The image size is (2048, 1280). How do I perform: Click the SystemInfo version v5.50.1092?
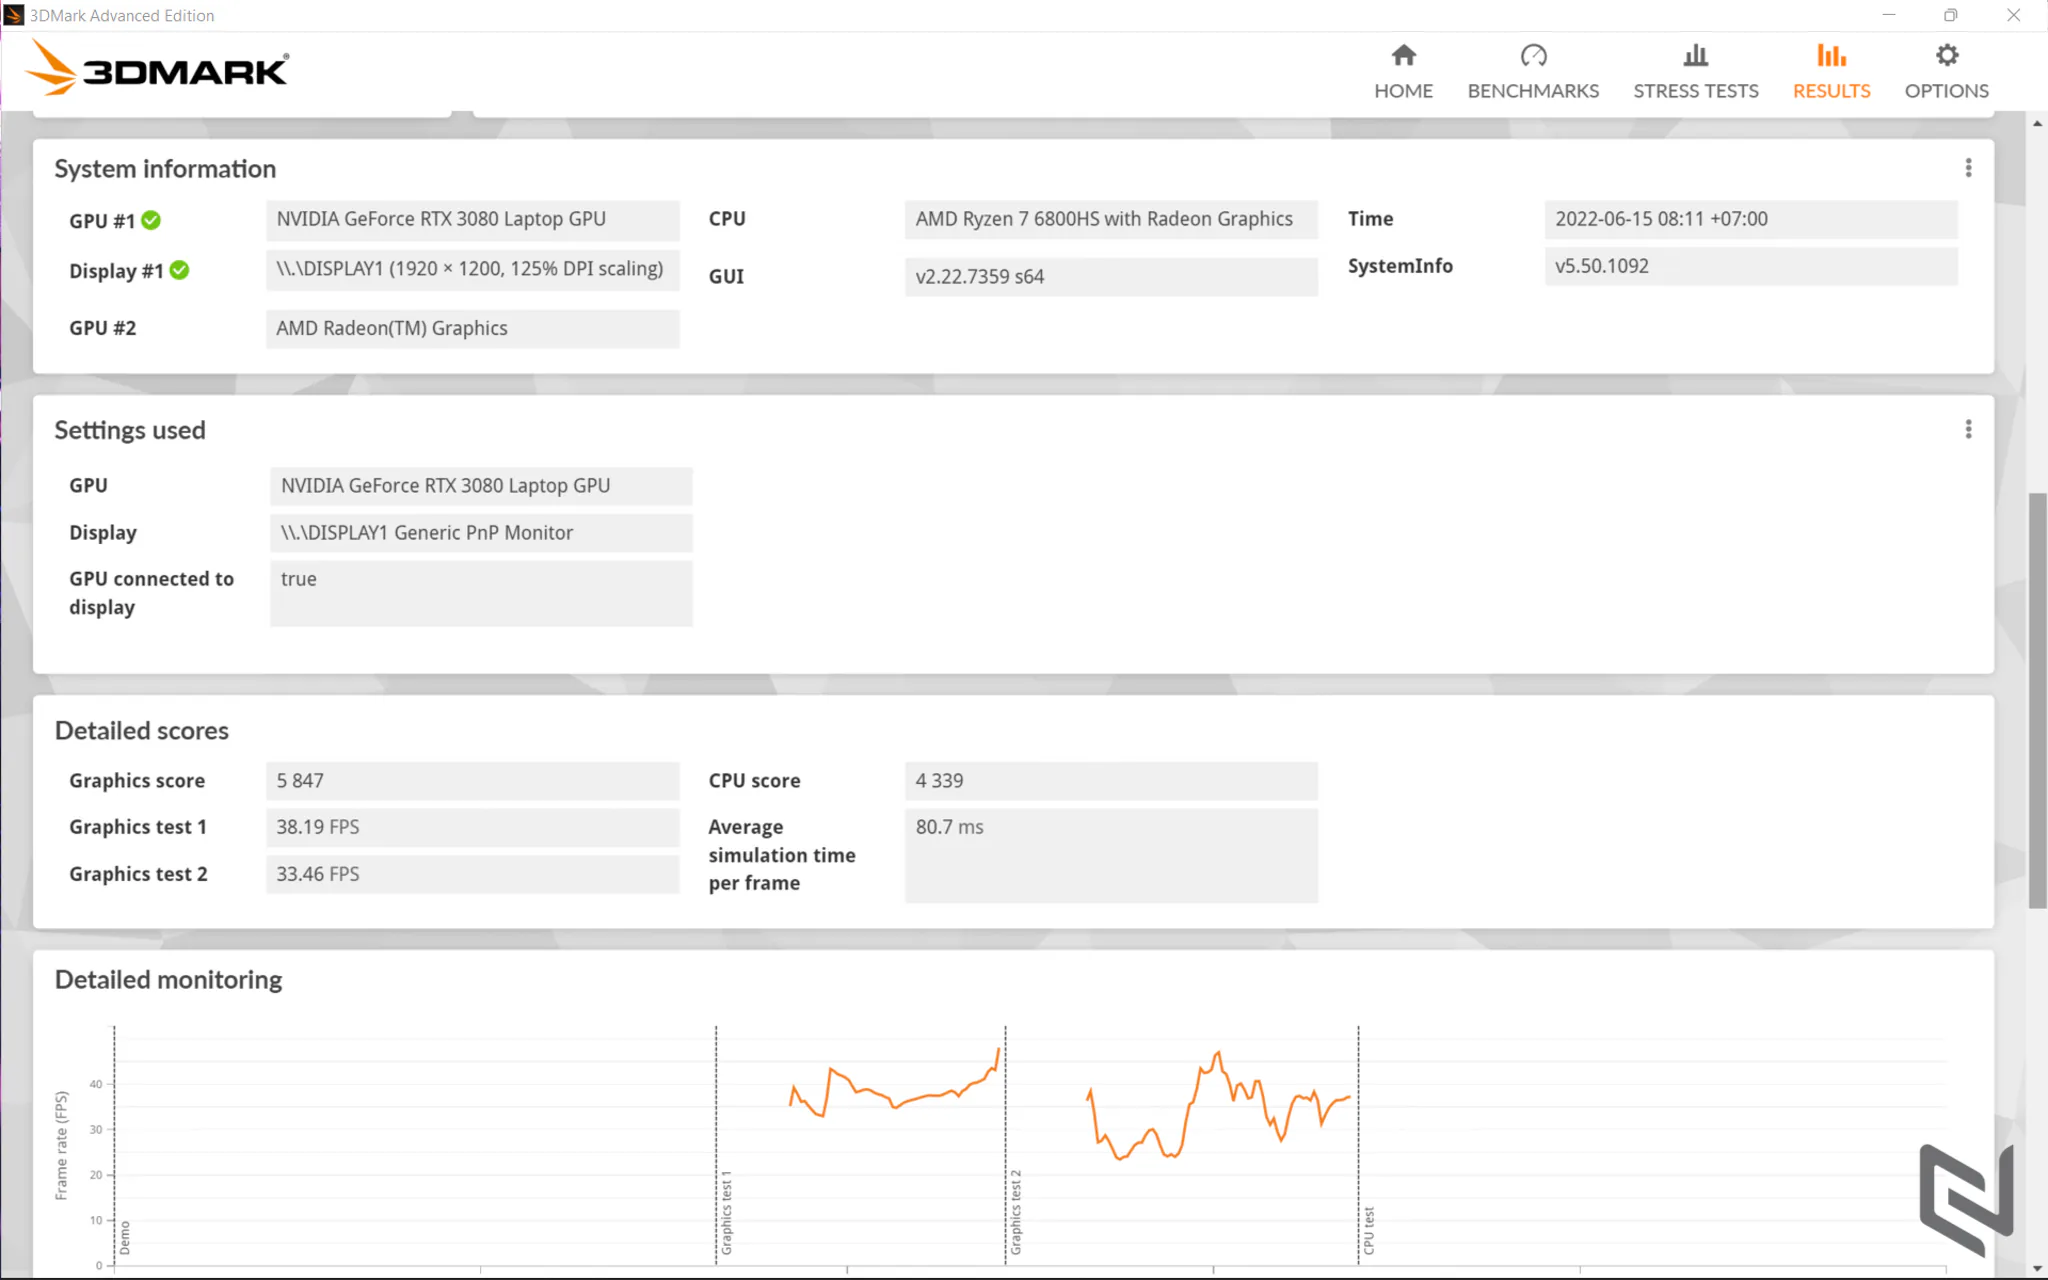[1751, 267]
